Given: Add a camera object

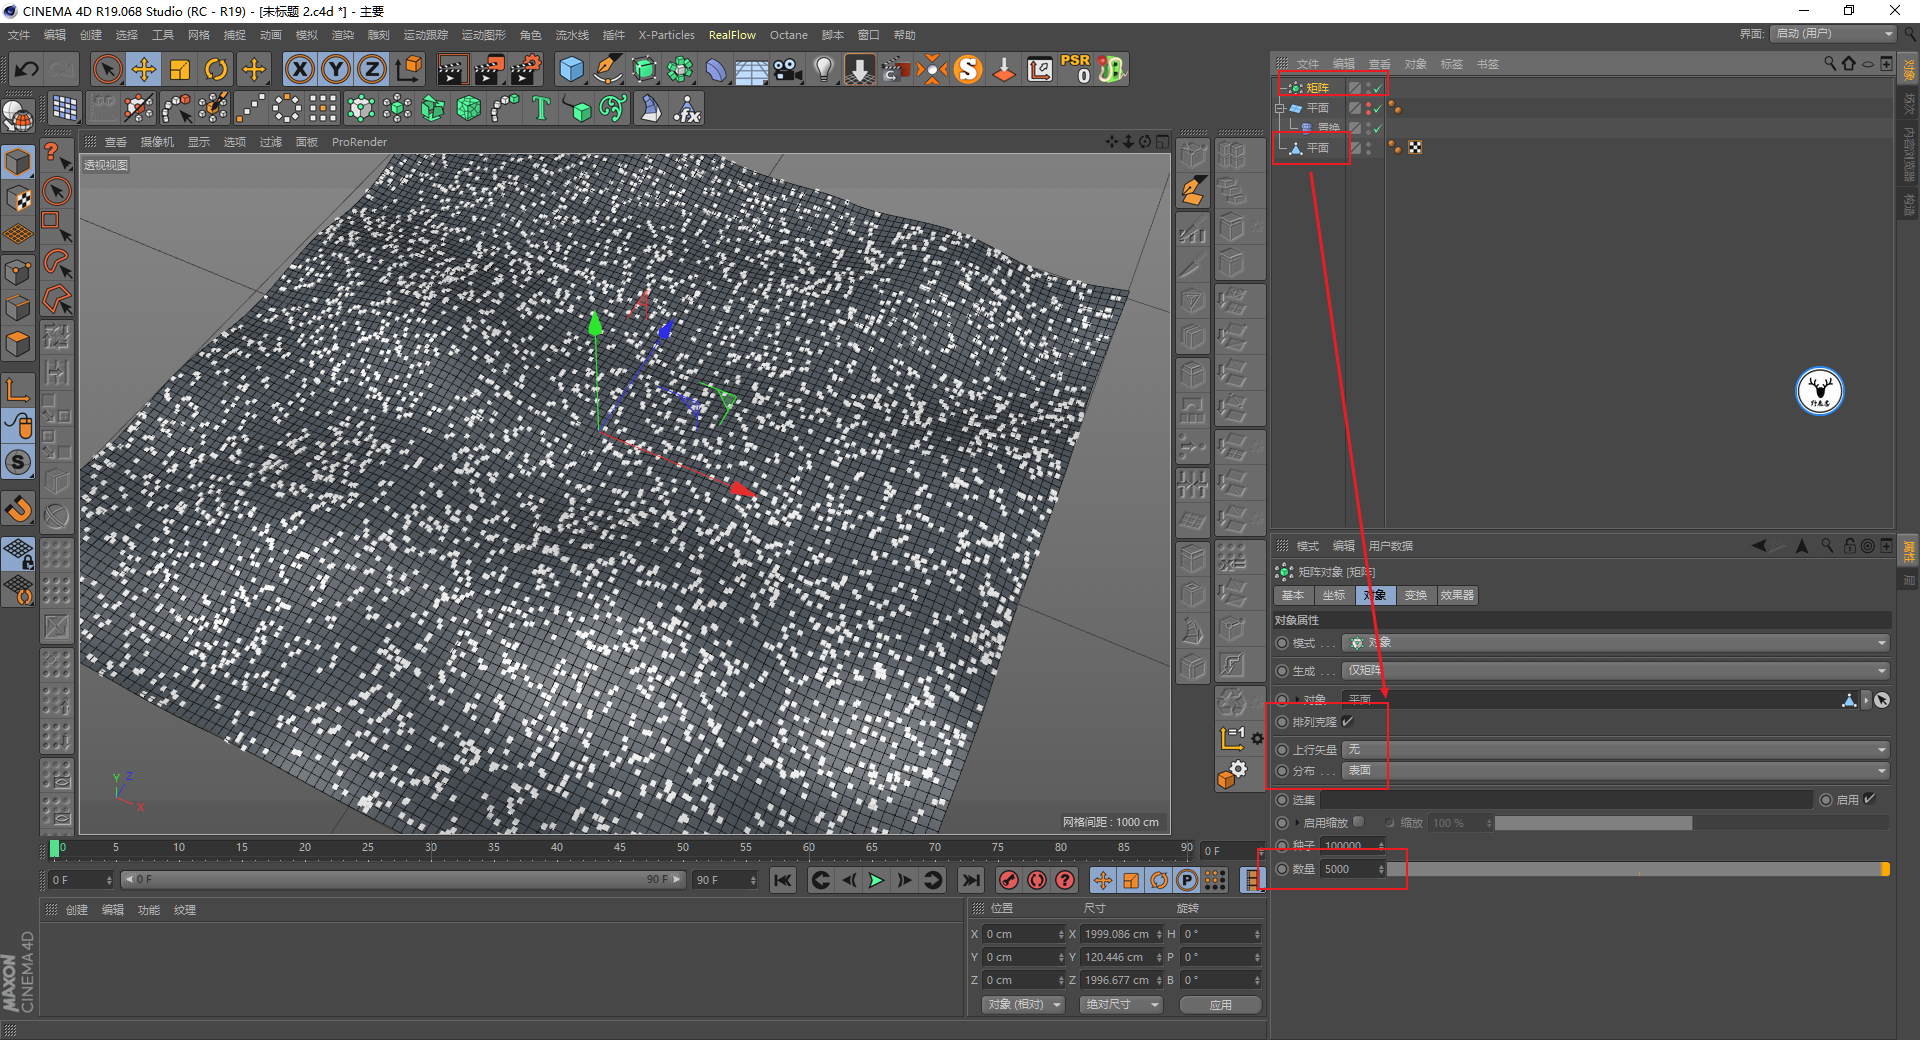Looking at the screenshot, I should 788,69.
